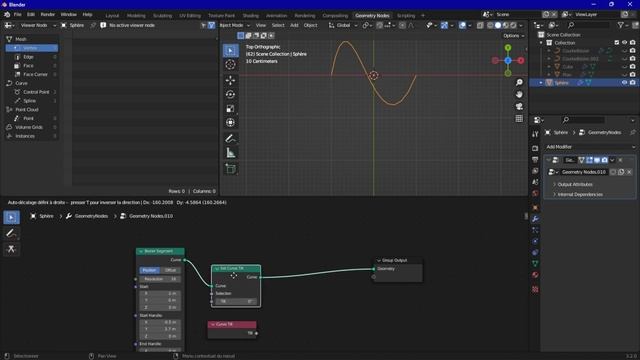Open the viewport Options dropdown
This screenshot has width=640, height=360.
click(x=513, y=36)
